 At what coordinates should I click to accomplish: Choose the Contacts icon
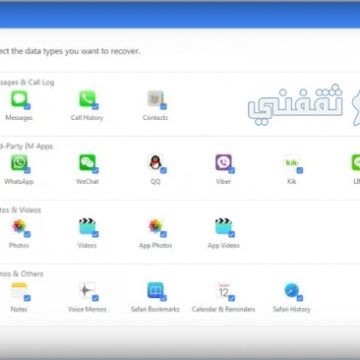coord(155,99)
